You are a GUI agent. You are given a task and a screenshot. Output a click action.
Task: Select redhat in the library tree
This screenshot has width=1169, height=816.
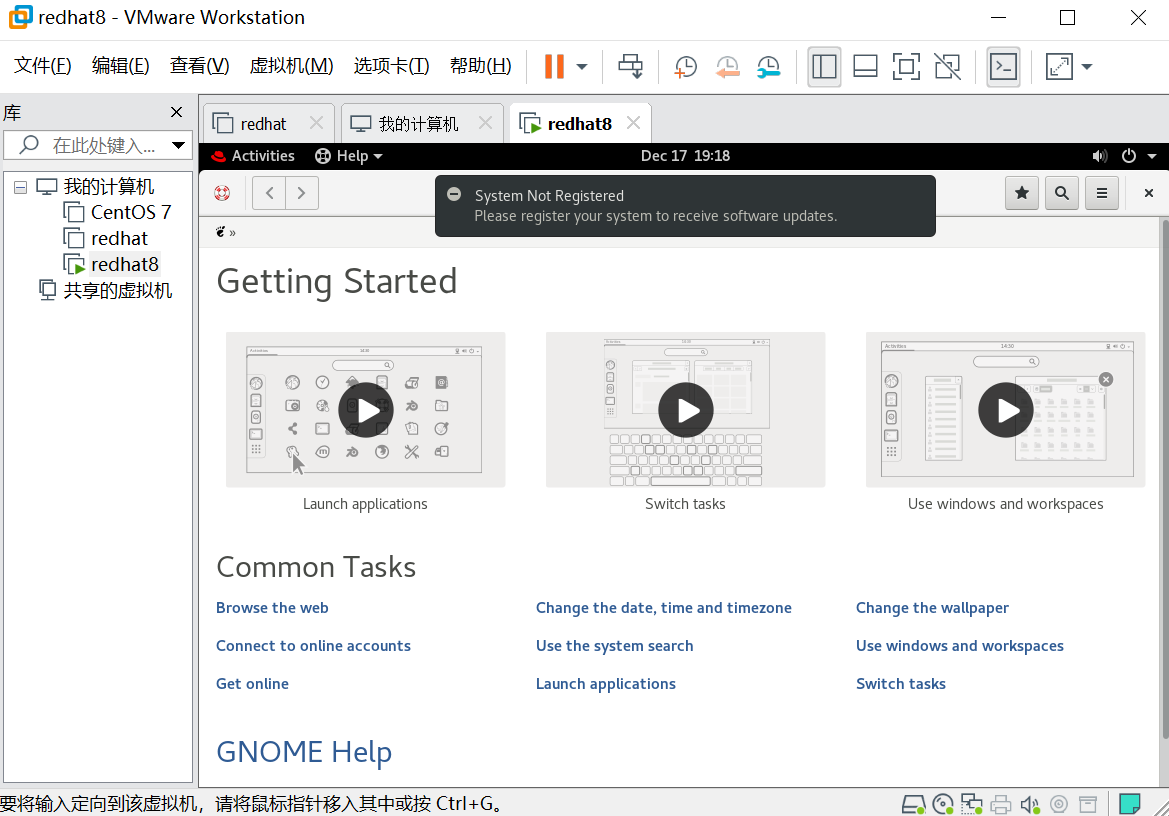119,238
